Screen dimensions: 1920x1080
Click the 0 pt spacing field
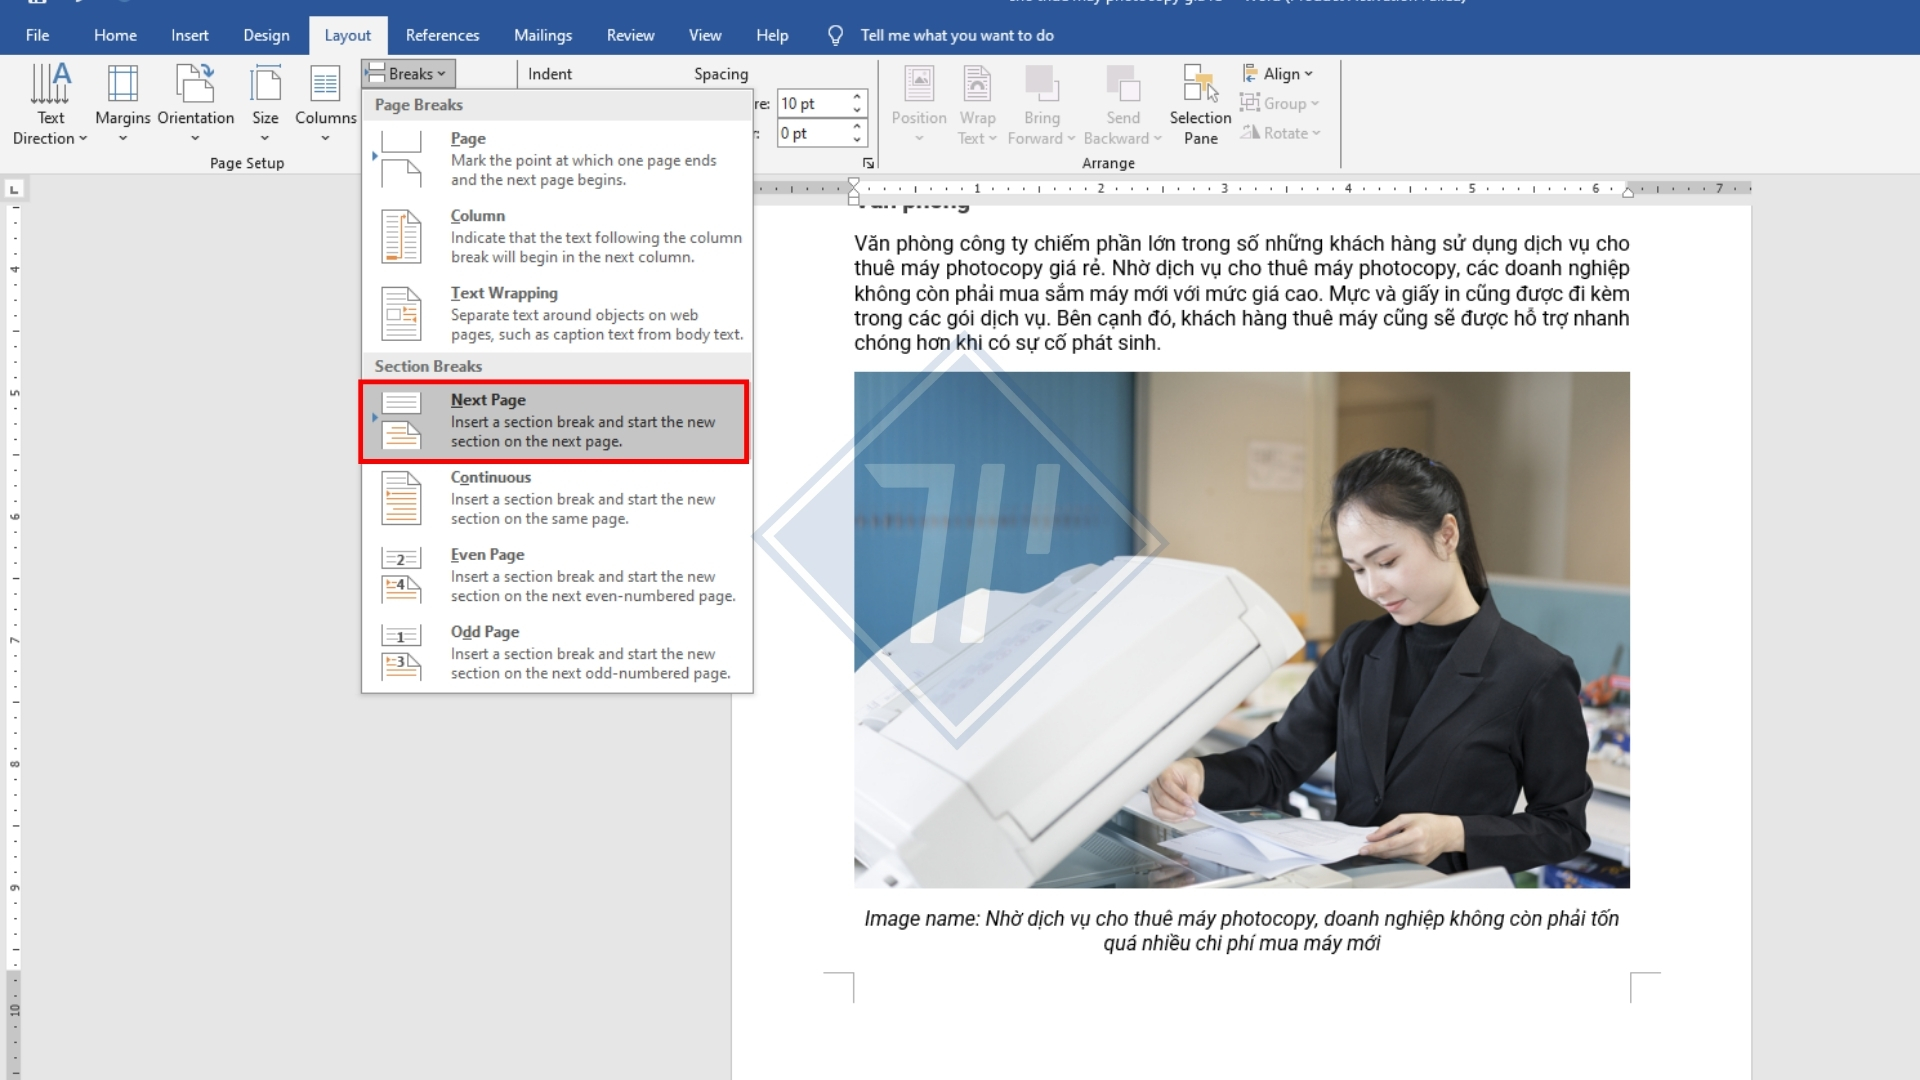813,133
